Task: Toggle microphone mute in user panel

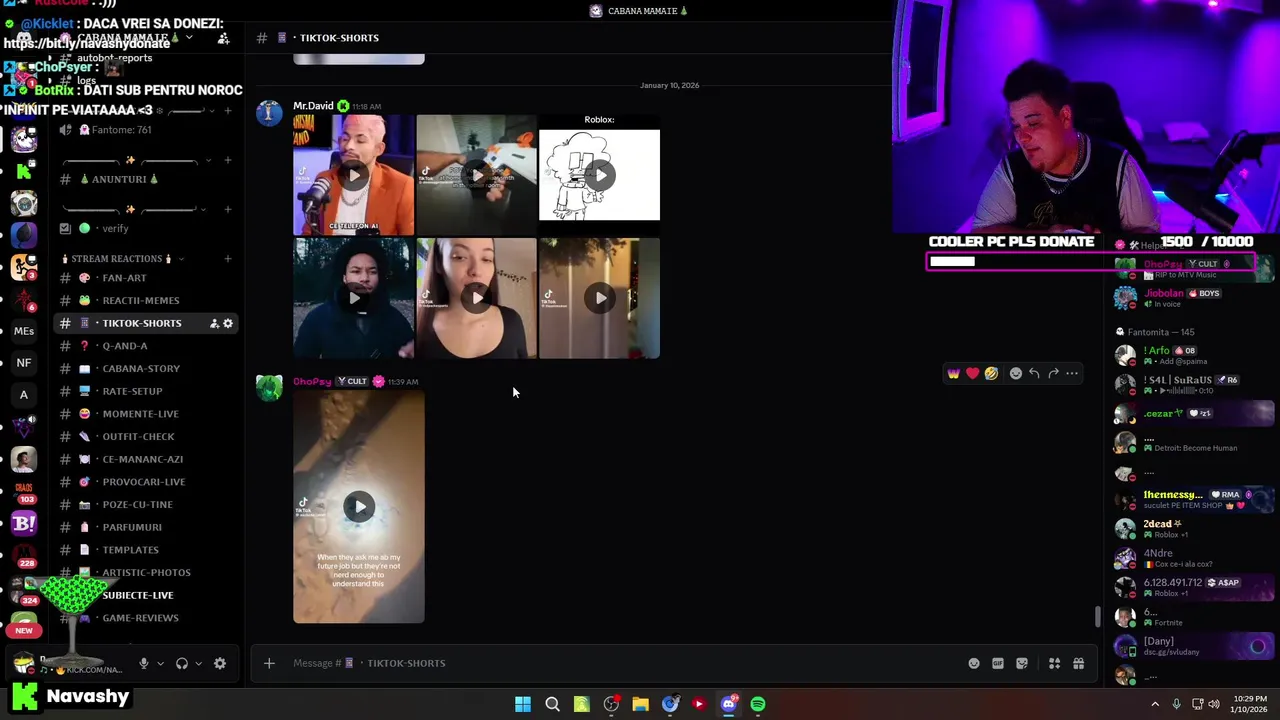Action: (144, 663)
